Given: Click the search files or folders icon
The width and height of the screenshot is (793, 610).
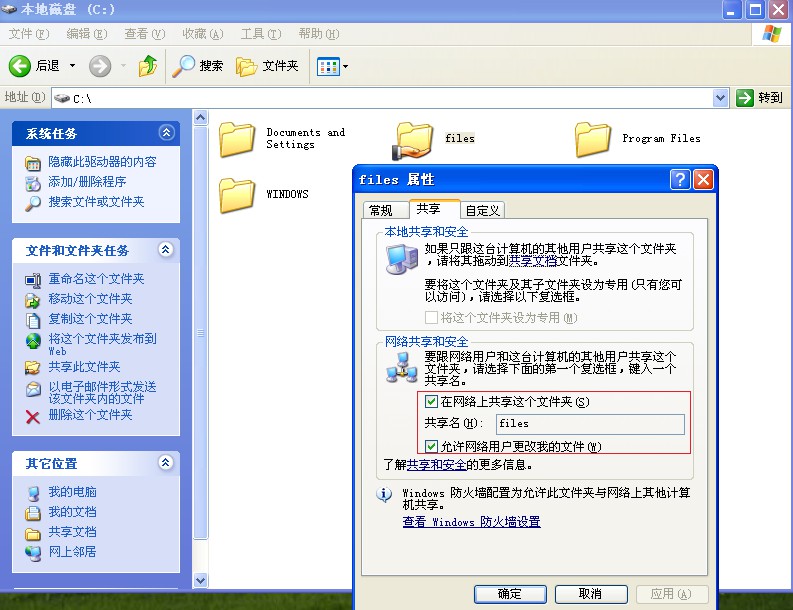Looking at the screenshot, I should [33, 203].
